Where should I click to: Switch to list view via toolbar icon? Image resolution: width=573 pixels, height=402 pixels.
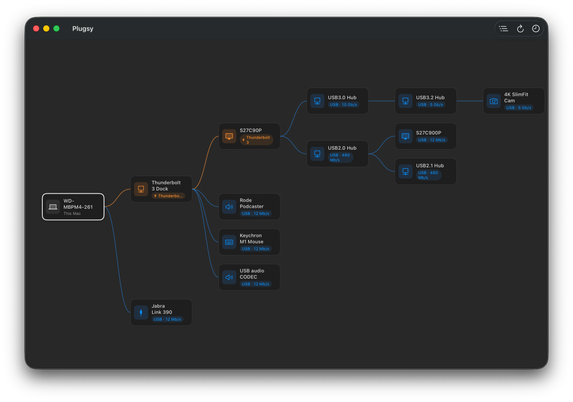tap(503, 29)
